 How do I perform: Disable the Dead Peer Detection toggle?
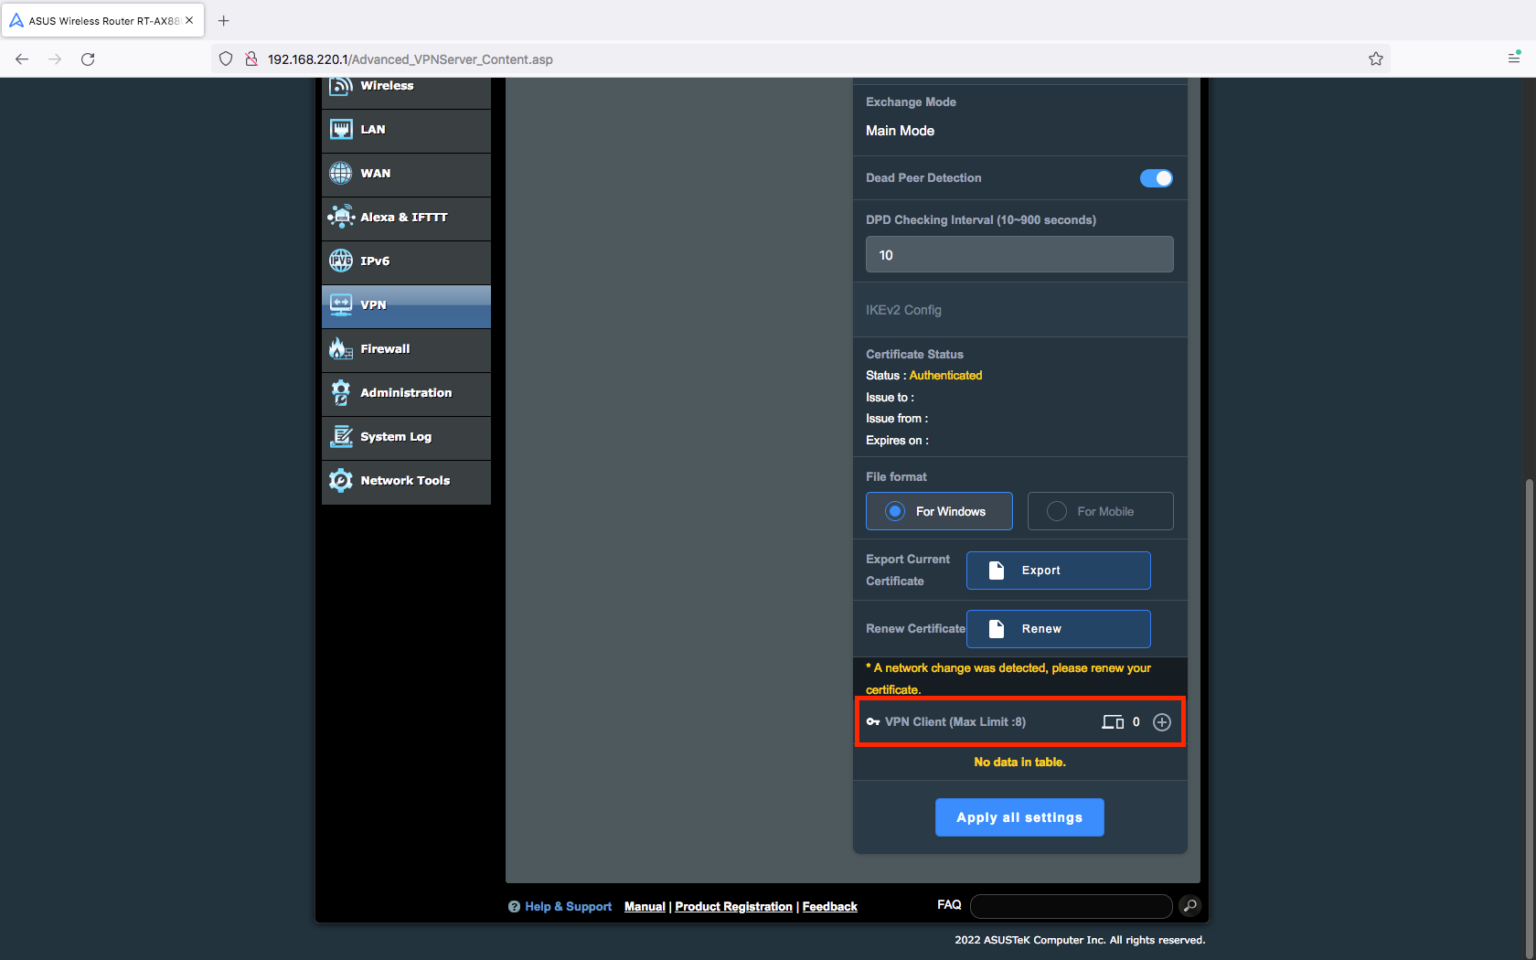point(1156,177)
